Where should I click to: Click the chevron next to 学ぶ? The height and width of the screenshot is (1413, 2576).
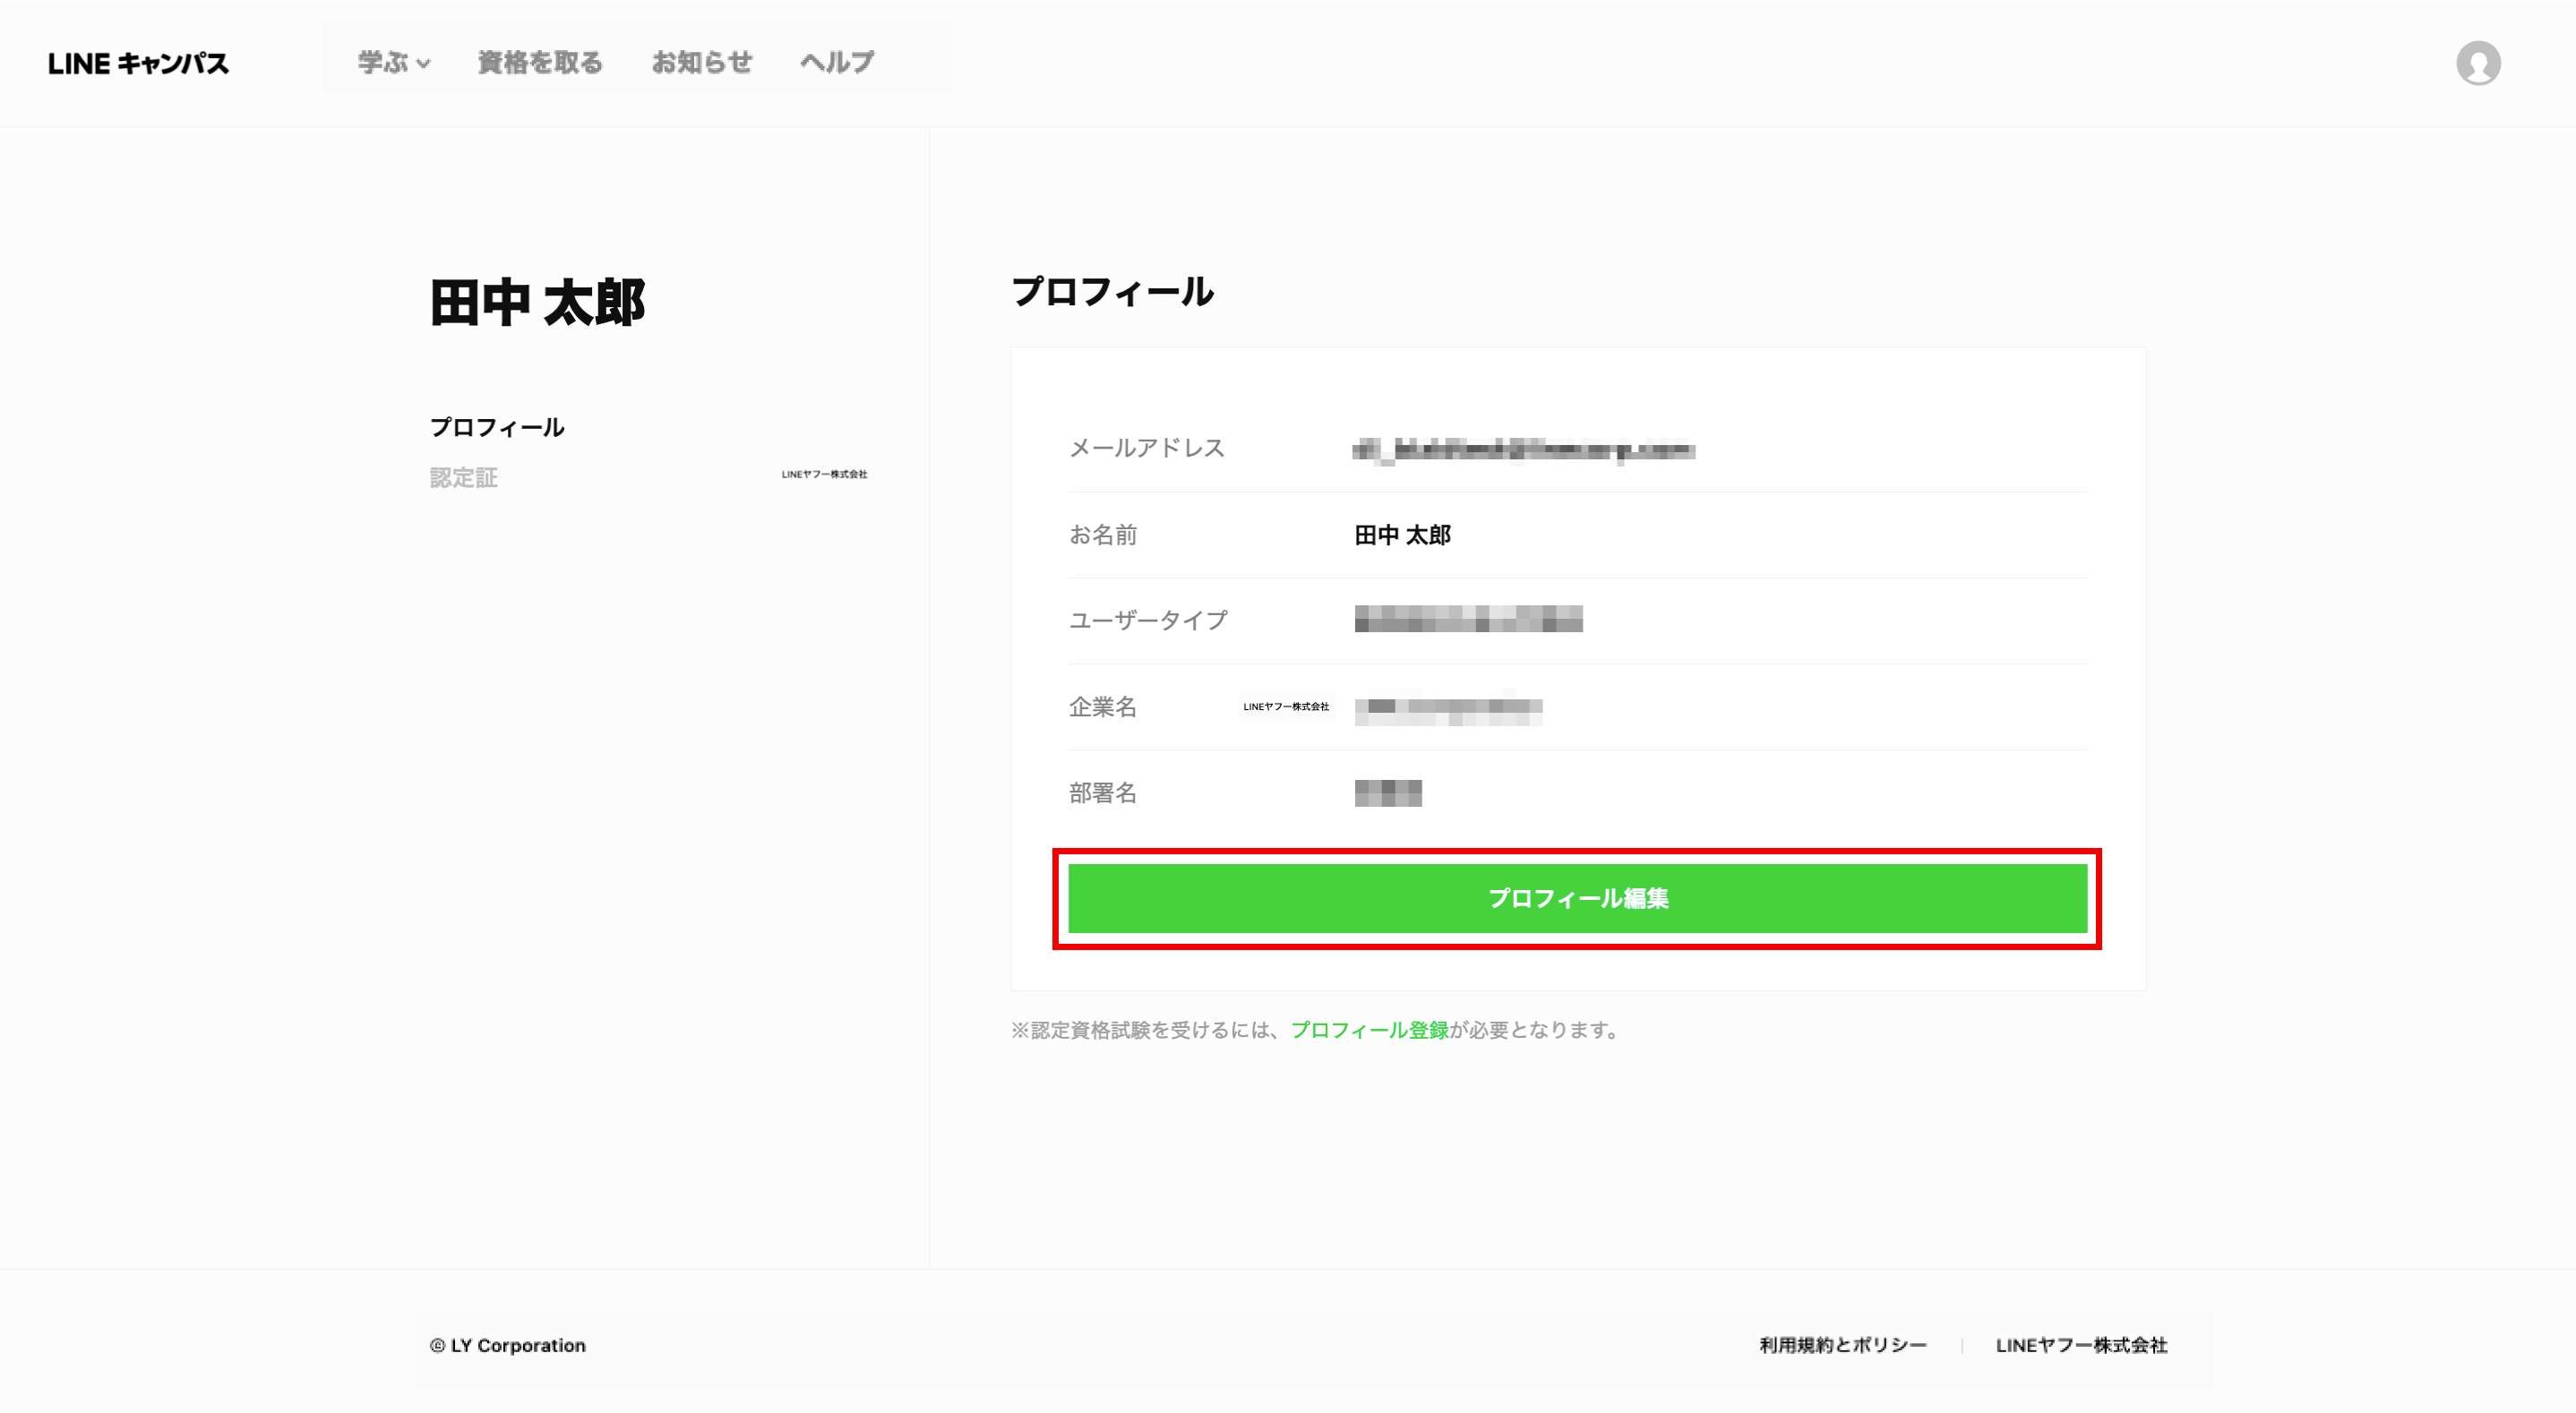[x=424, y=64]
